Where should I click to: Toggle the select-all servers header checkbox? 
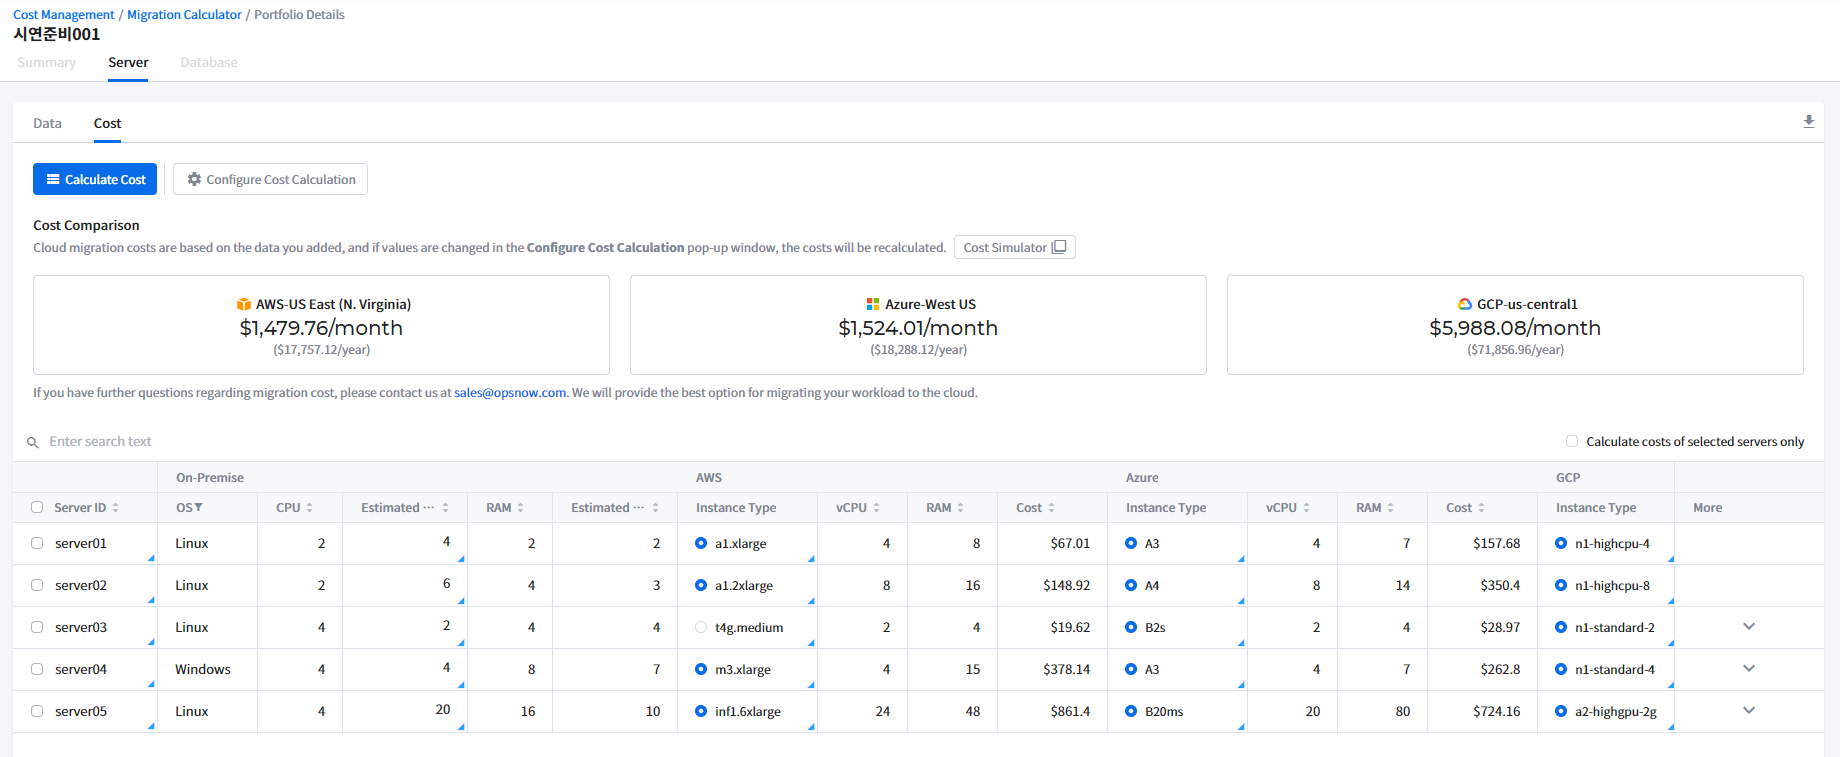[37, 507]
